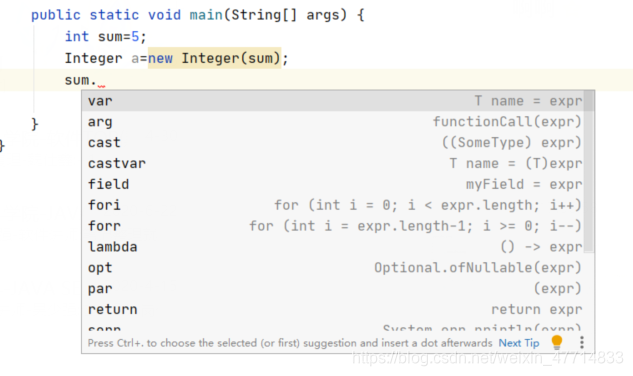
Task: Click the lightbulb tip icon
Action: pos(557,342)
